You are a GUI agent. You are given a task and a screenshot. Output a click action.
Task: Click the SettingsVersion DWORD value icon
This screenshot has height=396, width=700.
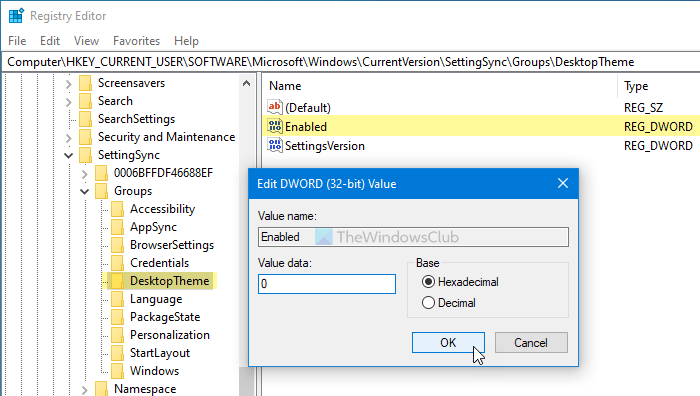(275, 146)
